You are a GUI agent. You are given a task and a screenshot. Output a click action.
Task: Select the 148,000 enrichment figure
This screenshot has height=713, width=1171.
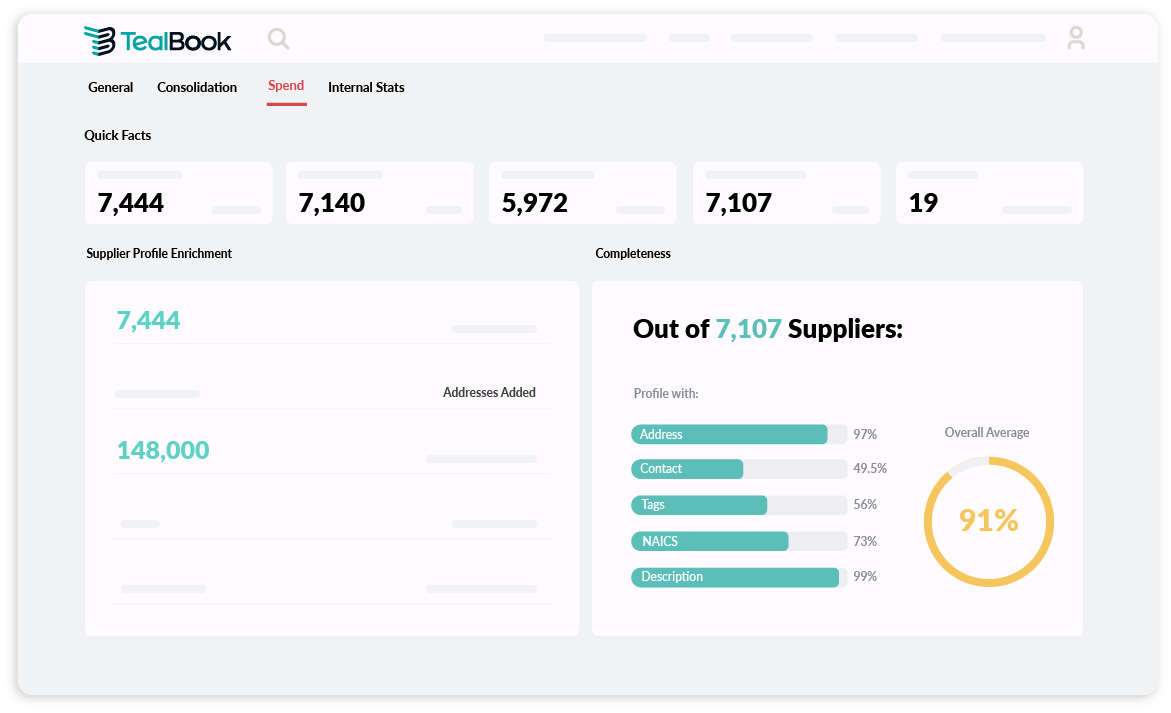pyautogui.click(x=163, y=450)
